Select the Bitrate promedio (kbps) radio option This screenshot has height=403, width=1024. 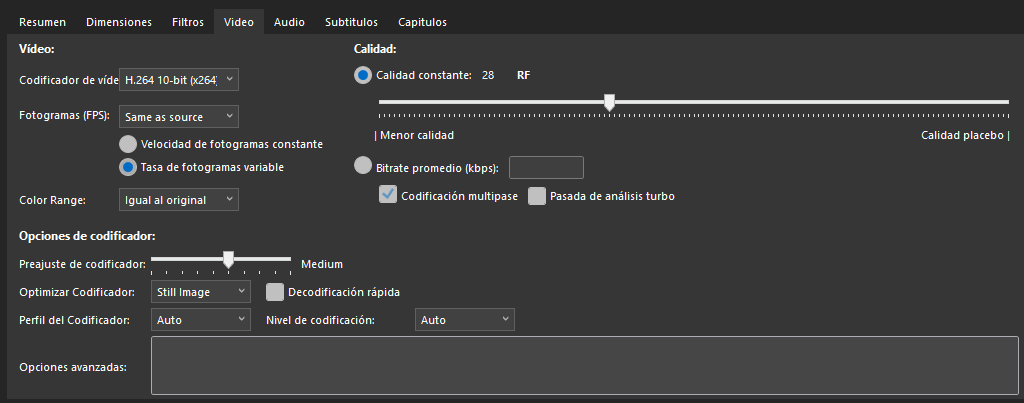(x=363, y=166)
